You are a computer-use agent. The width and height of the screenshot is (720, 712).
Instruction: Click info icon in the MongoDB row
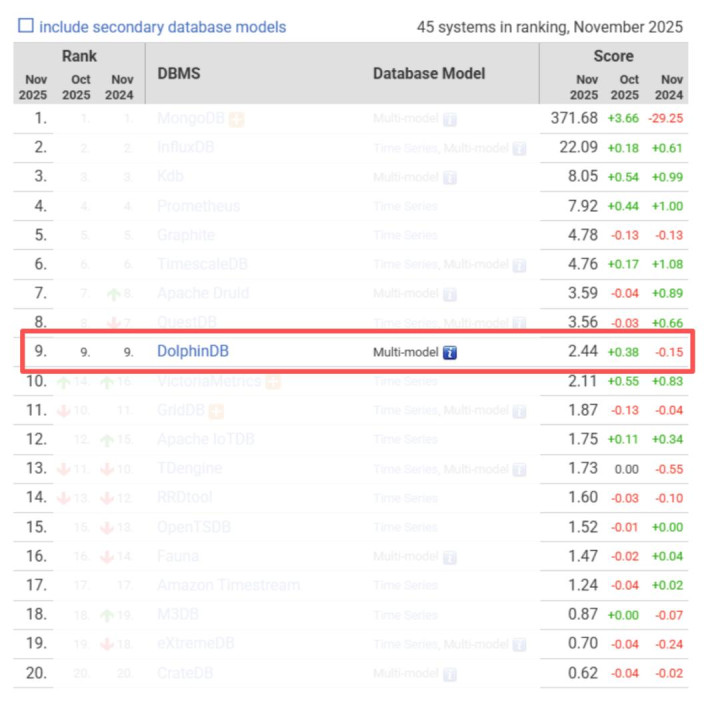(x=450, y=120)
